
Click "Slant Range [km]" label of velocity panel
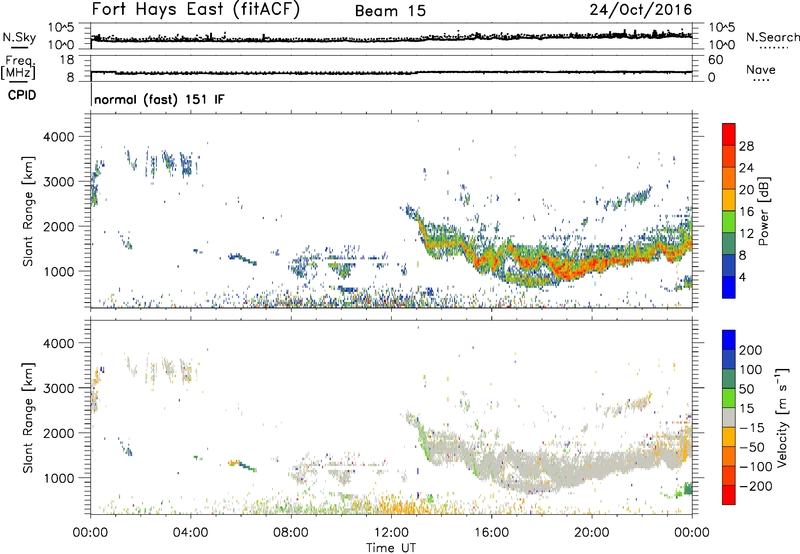(x=28, y=418)
